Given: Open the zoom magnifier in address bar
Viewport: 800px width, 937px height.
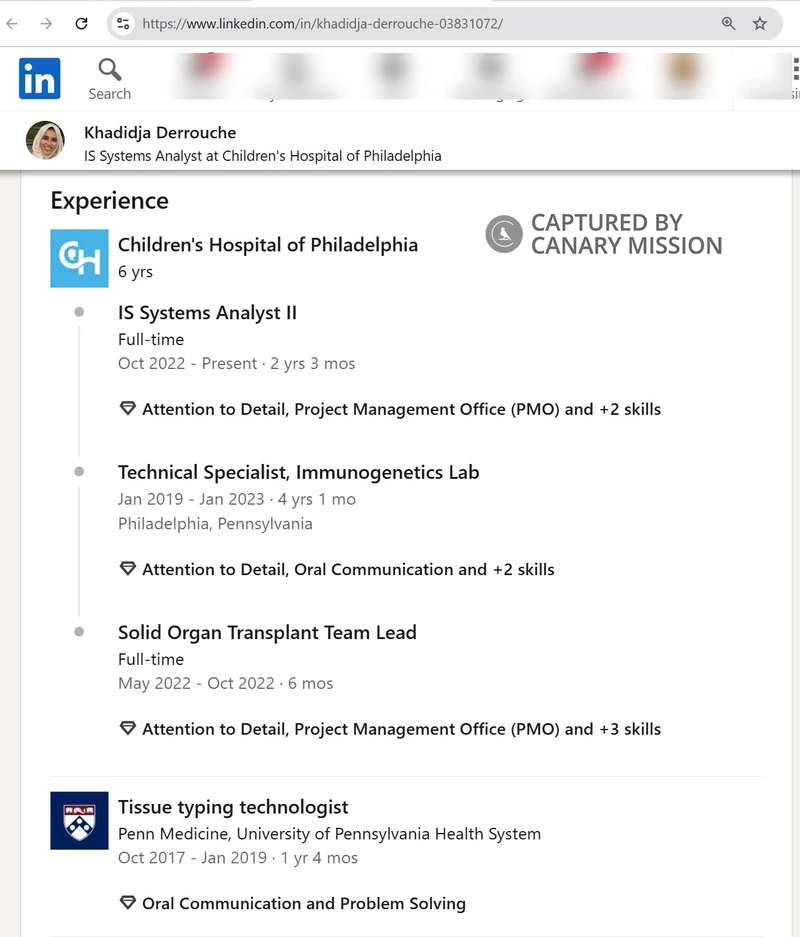Looking at the screenshot, I should pyautogui.click(x=728, y=24).
